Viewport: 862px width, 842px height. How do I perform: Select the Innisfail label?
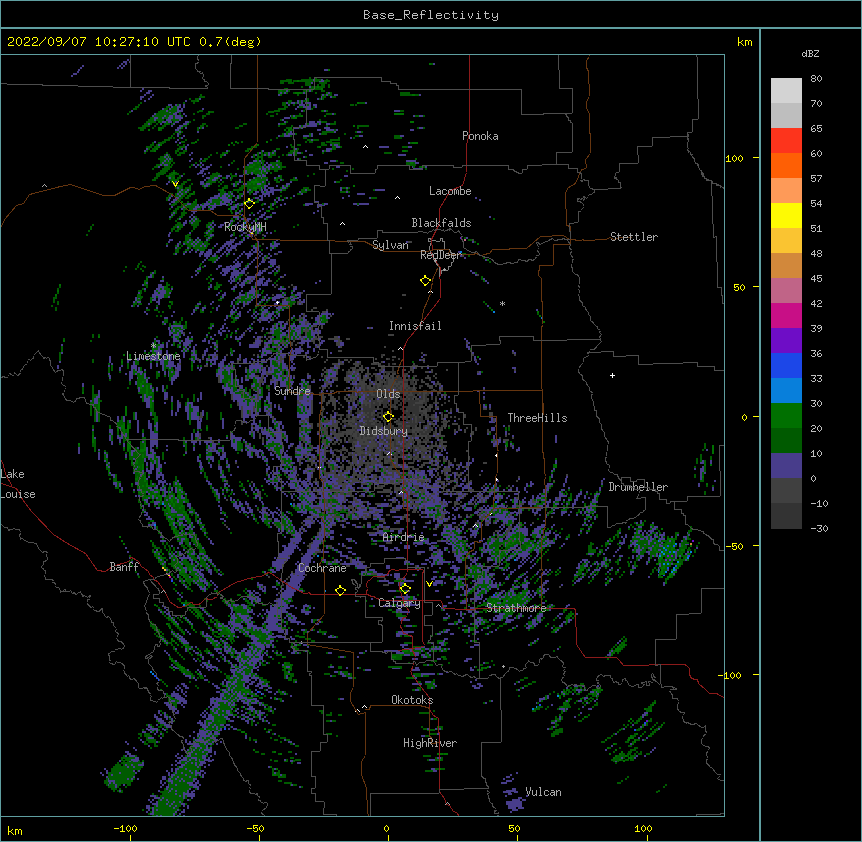pyautogui.click(x=415, y=326)
